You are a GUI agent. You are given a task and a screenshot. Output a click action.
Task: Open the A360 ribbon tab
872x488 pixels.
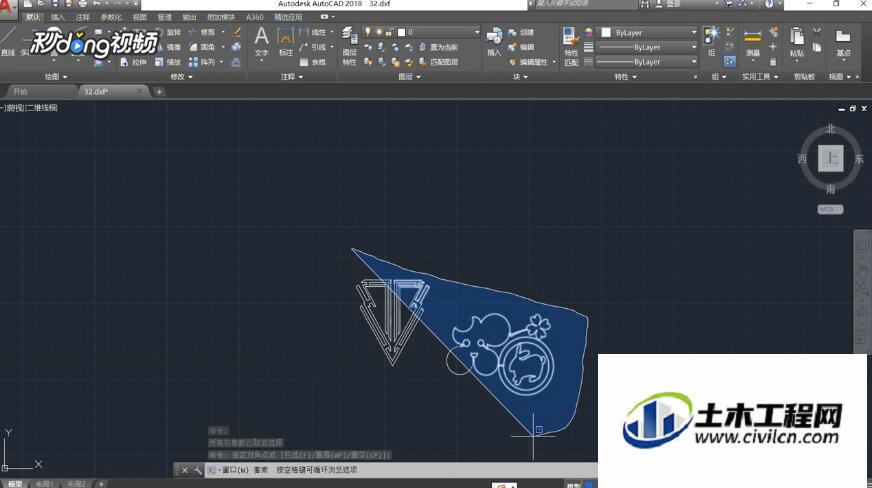tap(255, 17)
